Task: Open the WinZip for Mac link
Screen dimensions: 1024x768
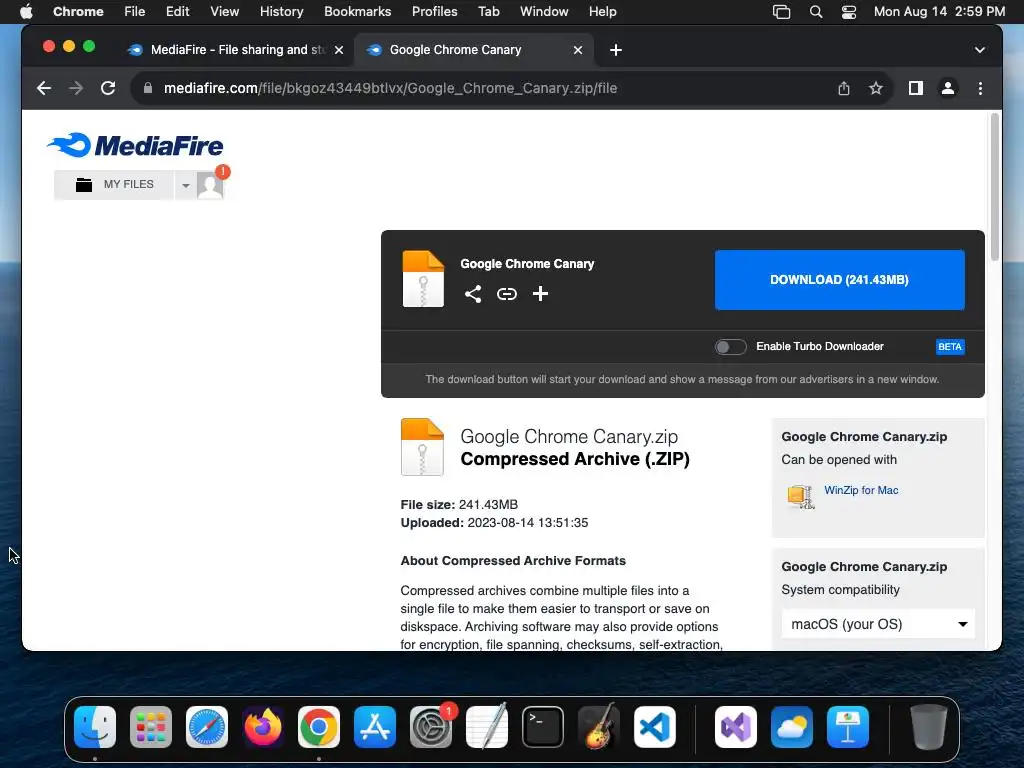Action: 861,490
